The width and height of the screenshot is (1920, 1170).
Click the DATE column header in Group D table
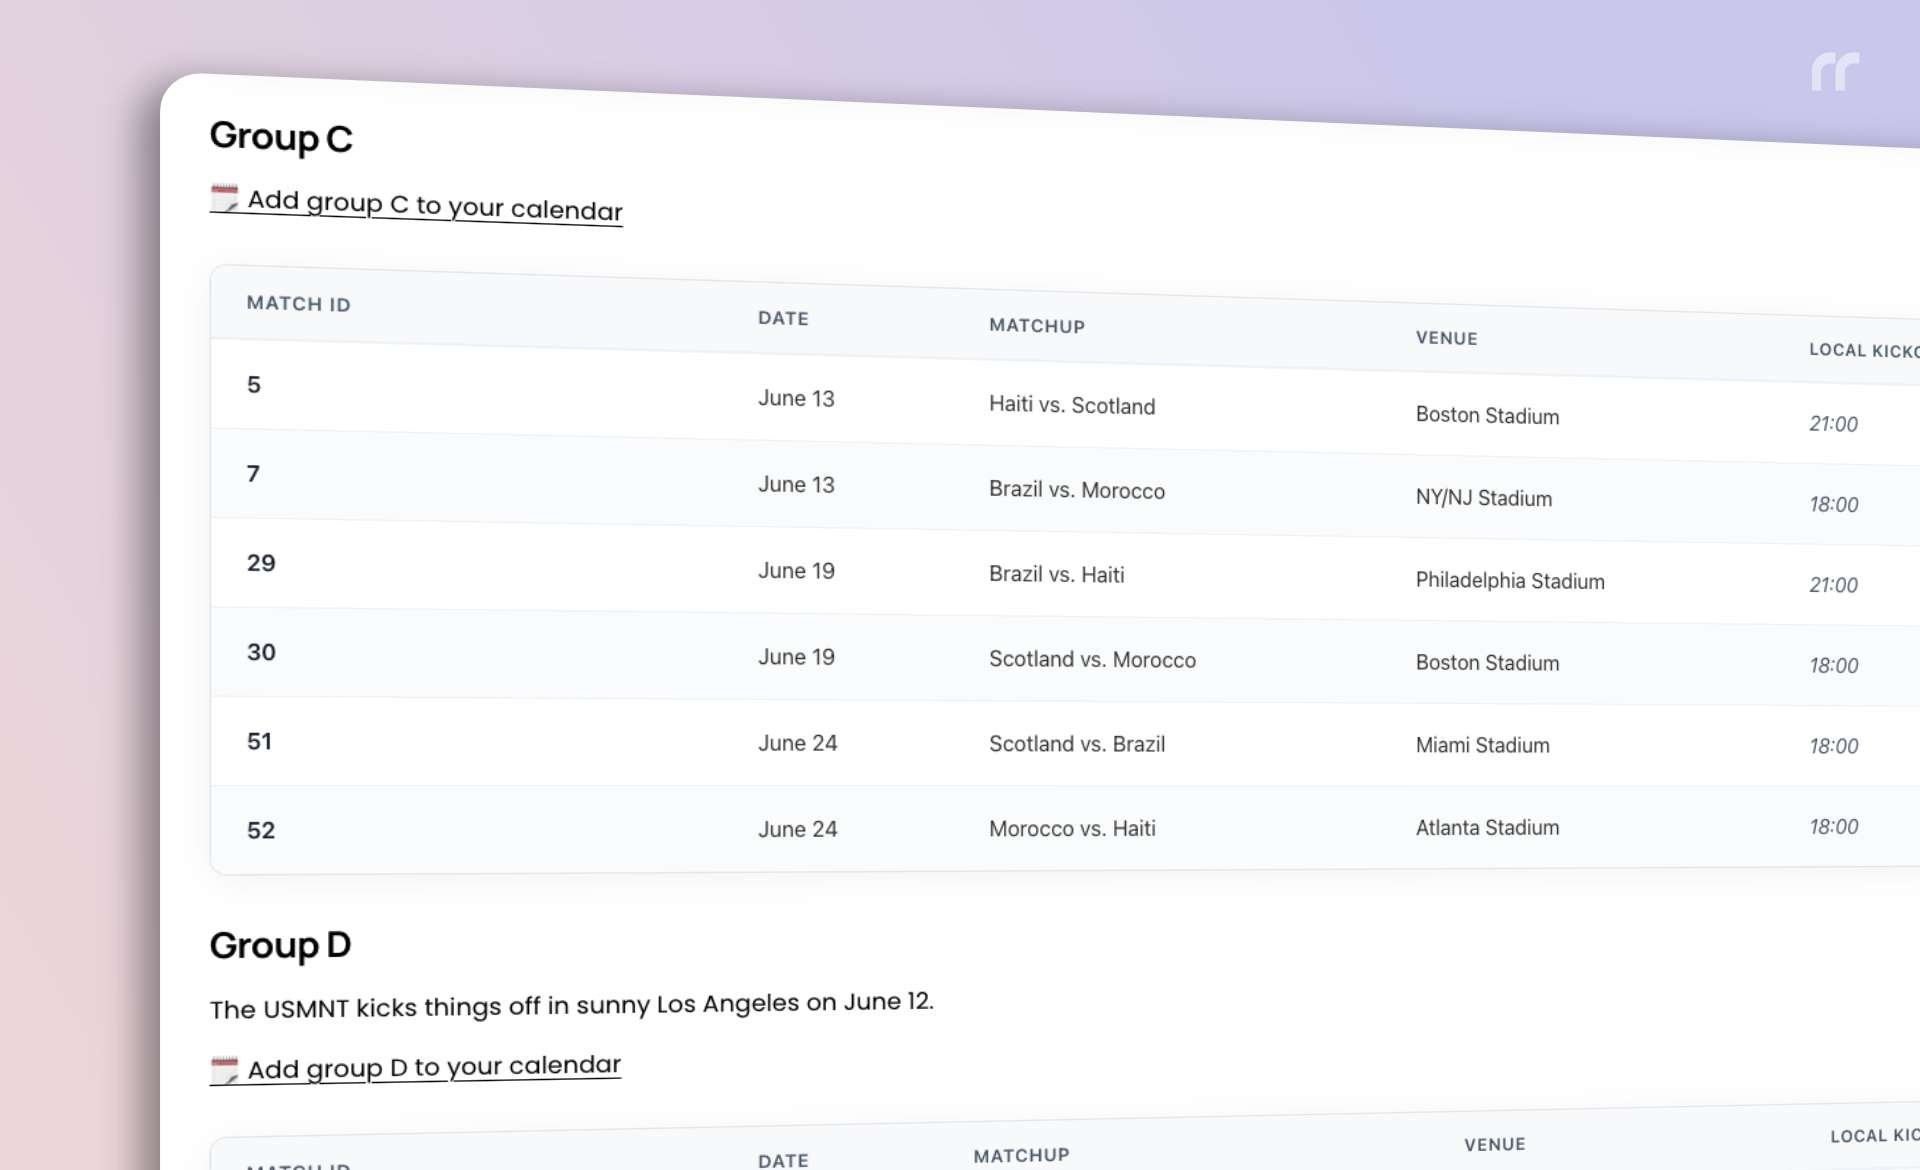[783, 1160]
